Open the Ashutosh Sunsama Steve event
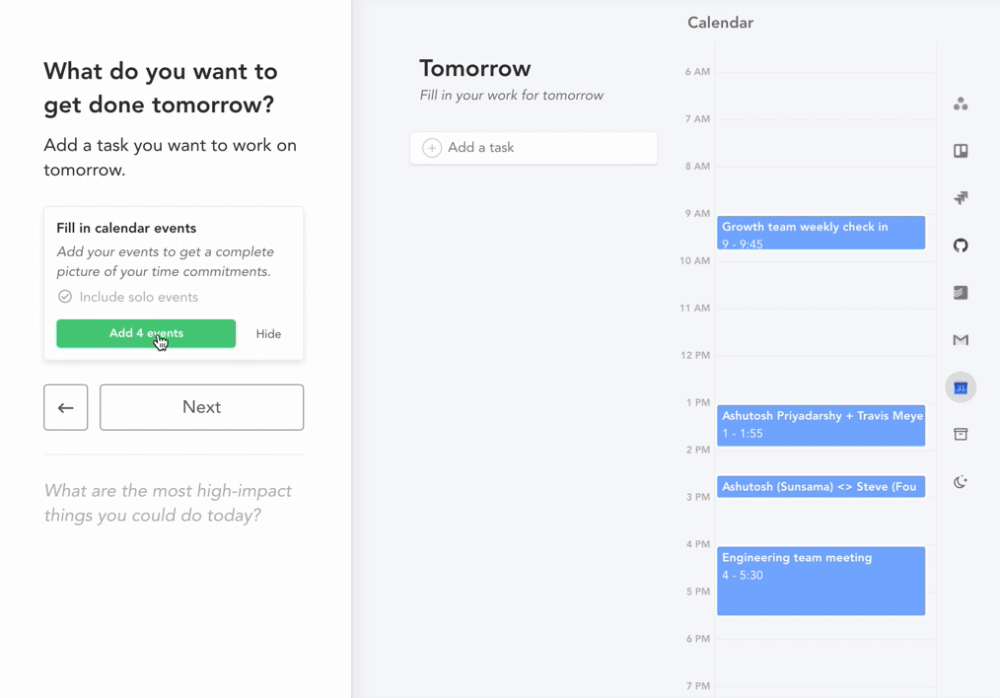Screen dimensions: 1000x698 (820, 486)
